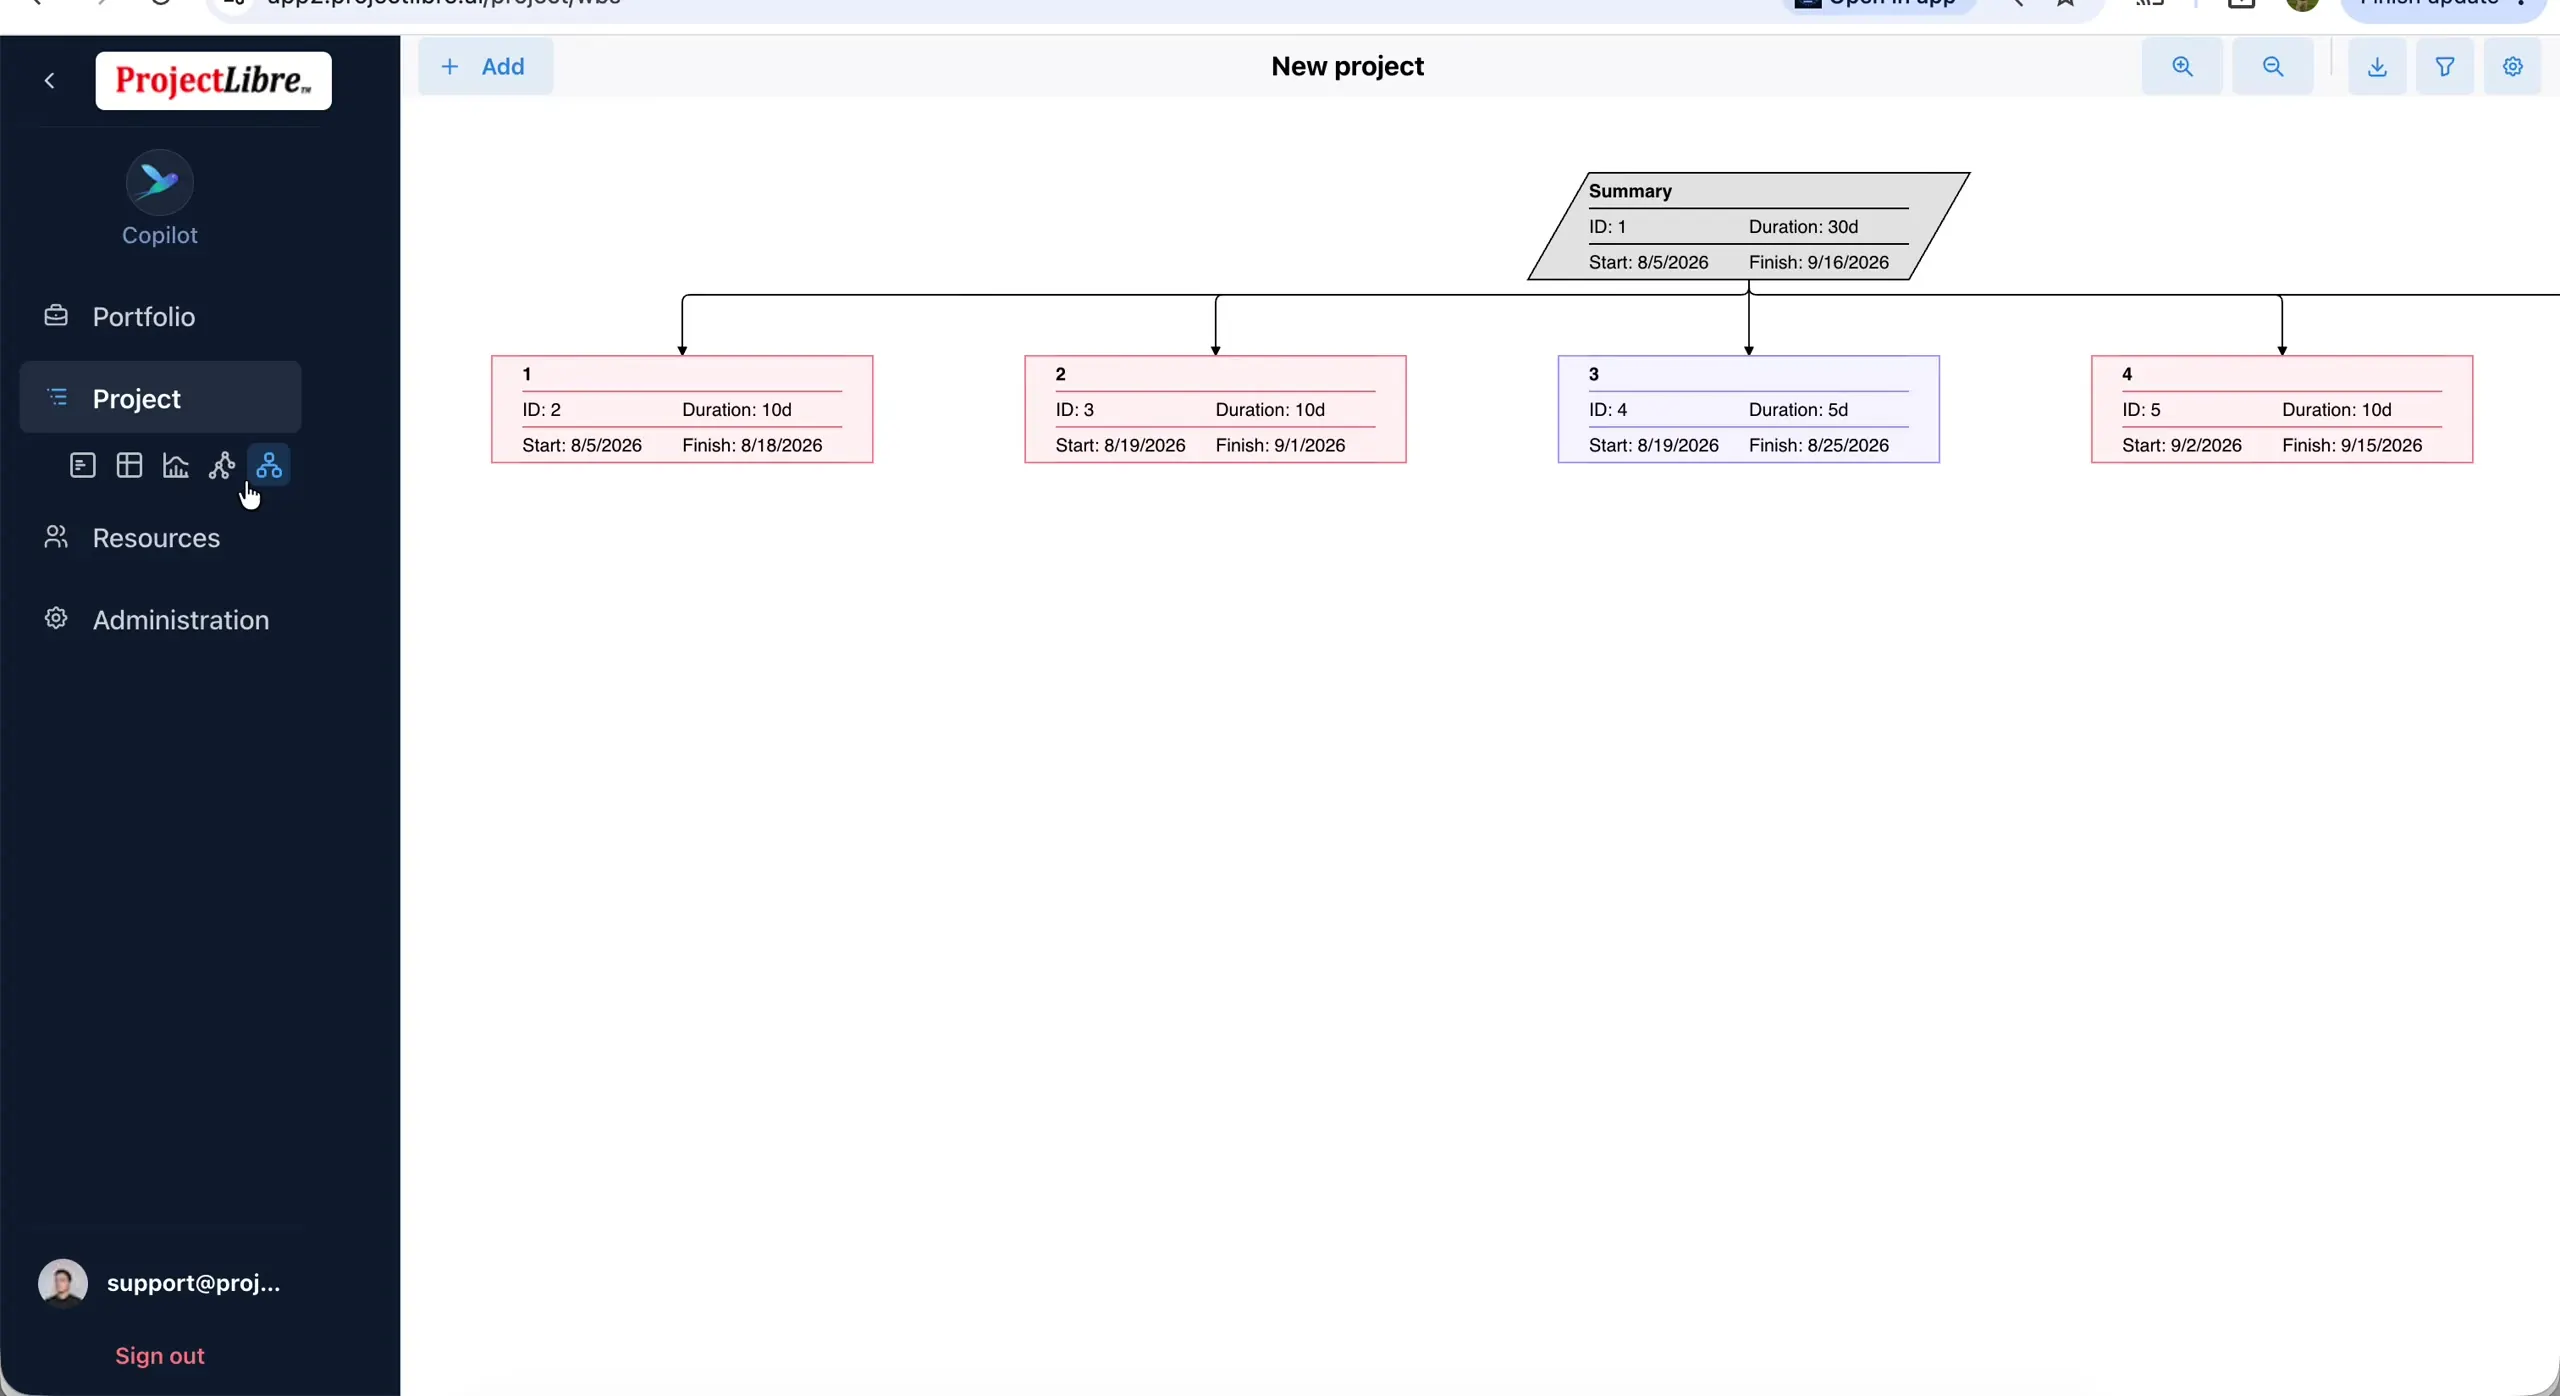Click the Administration gear icon
This screenshot has width=2560, height=1396.
[56, 619]
